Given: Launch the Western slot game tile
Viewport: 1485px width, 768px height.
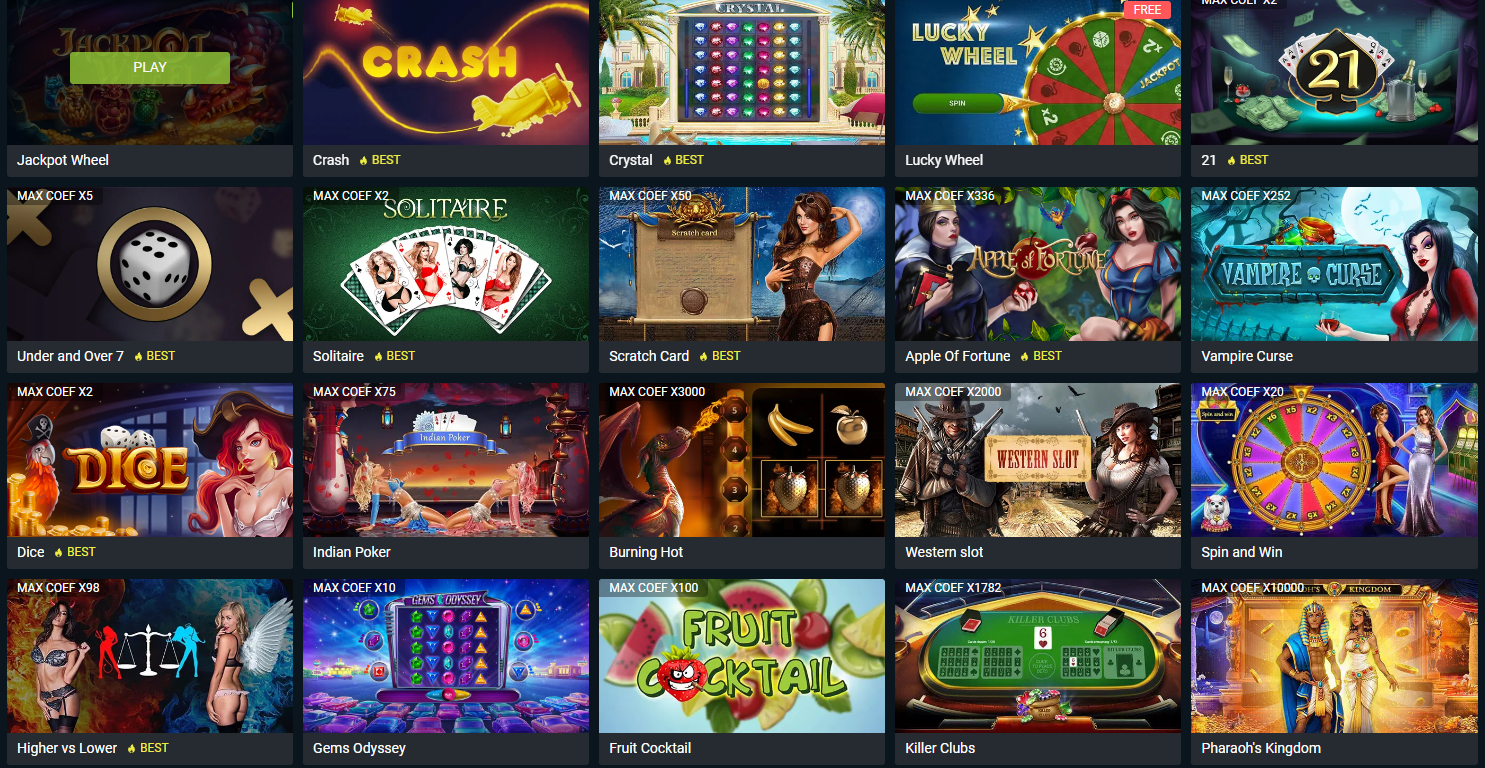Looking at the screenshot, I should (x=1038, y=460).
